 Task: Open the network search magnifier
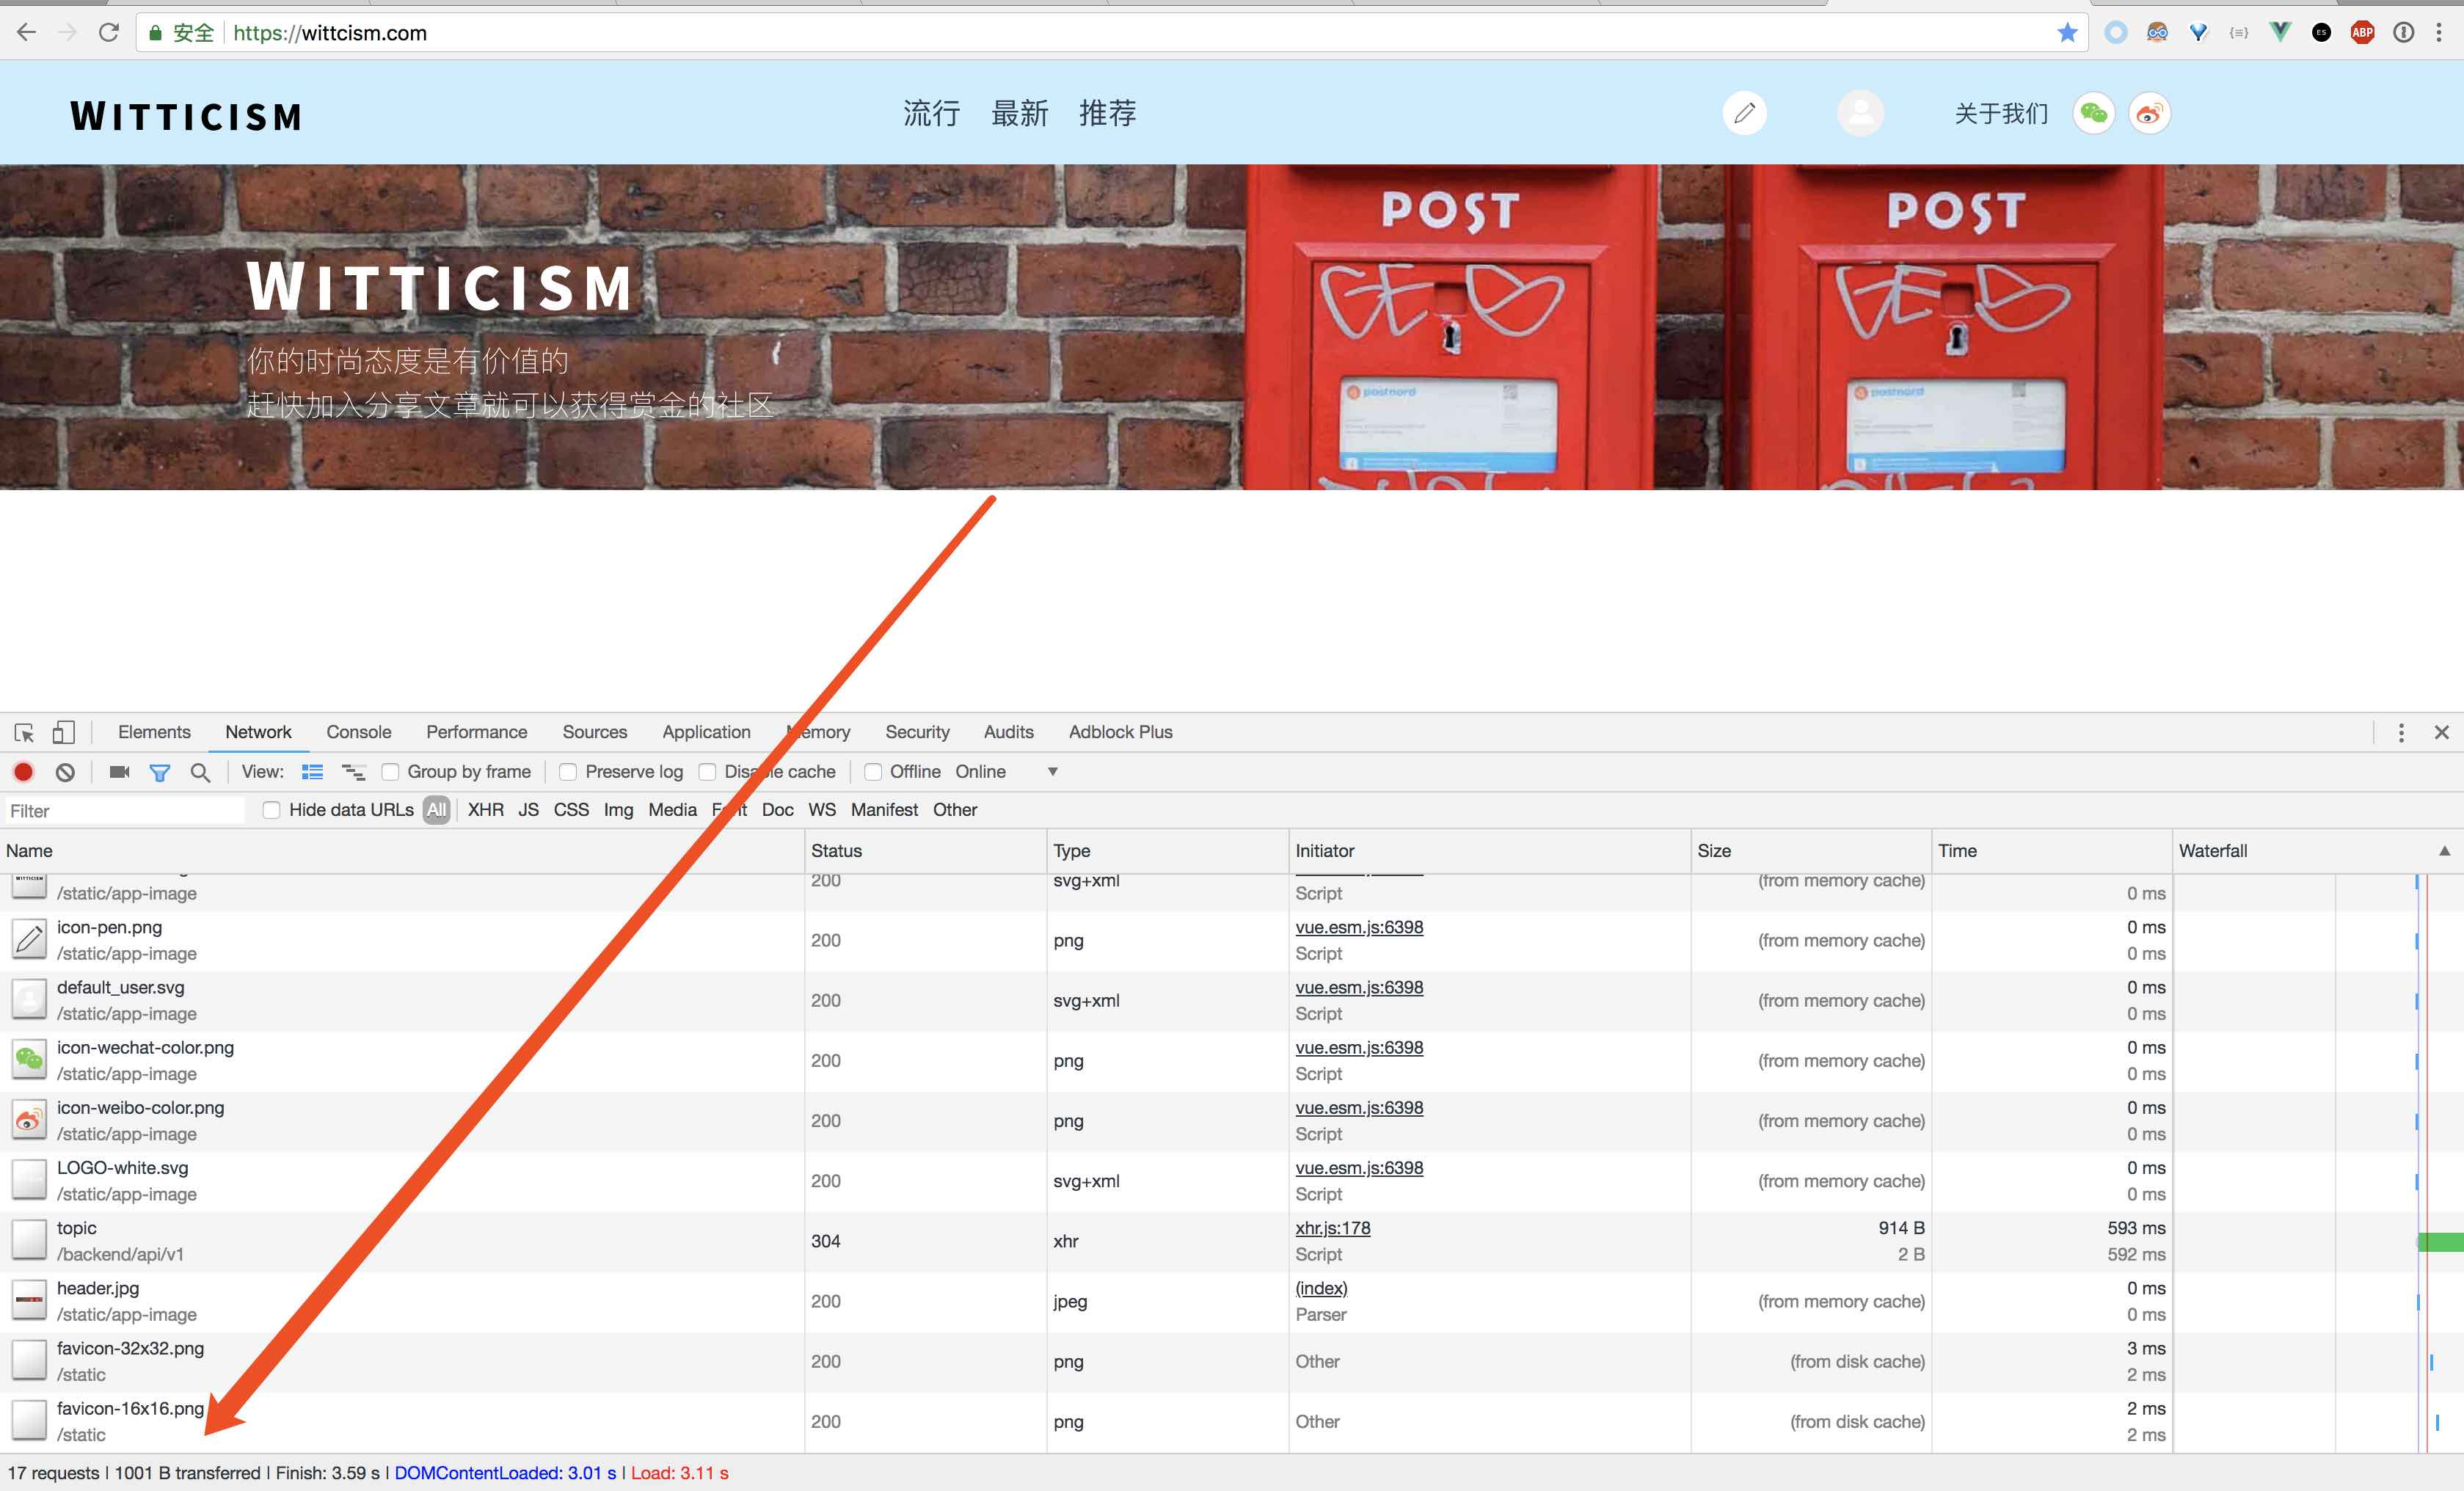[x=200, y=772]
